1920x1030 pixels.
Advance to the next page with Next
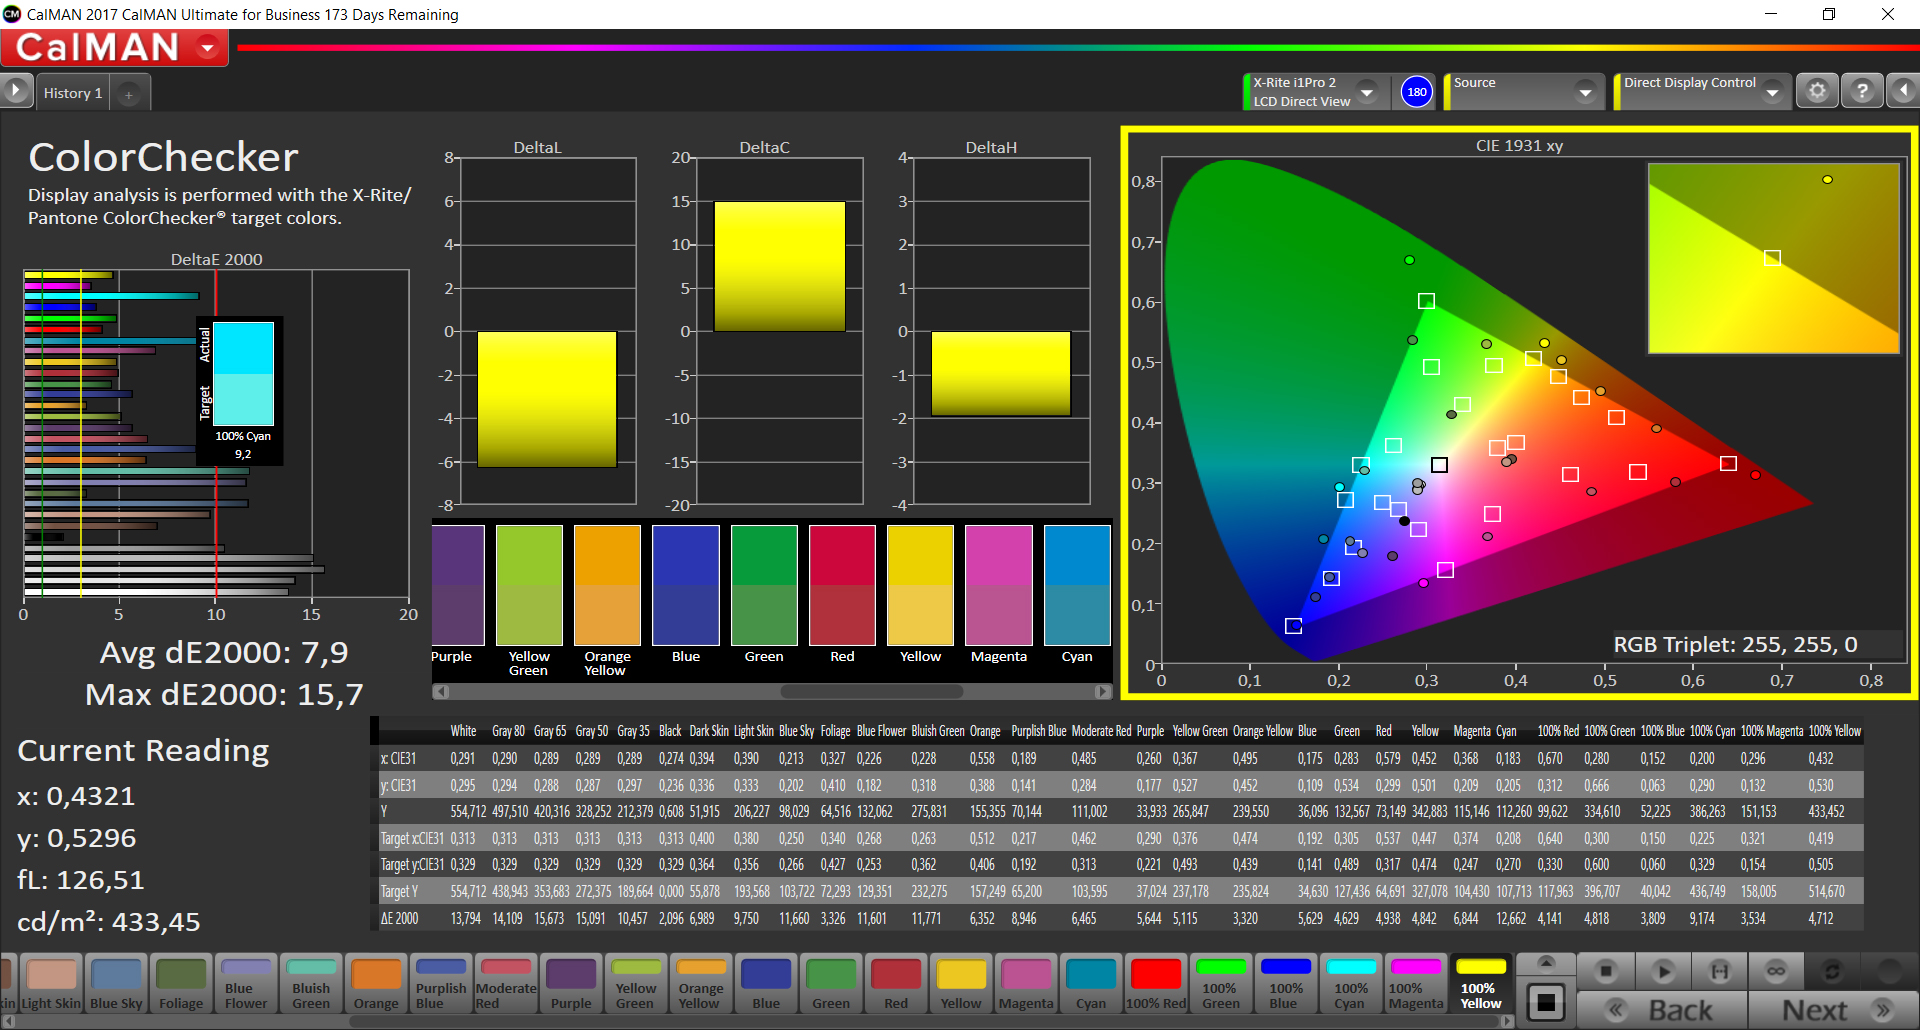click(1832, 1010)
